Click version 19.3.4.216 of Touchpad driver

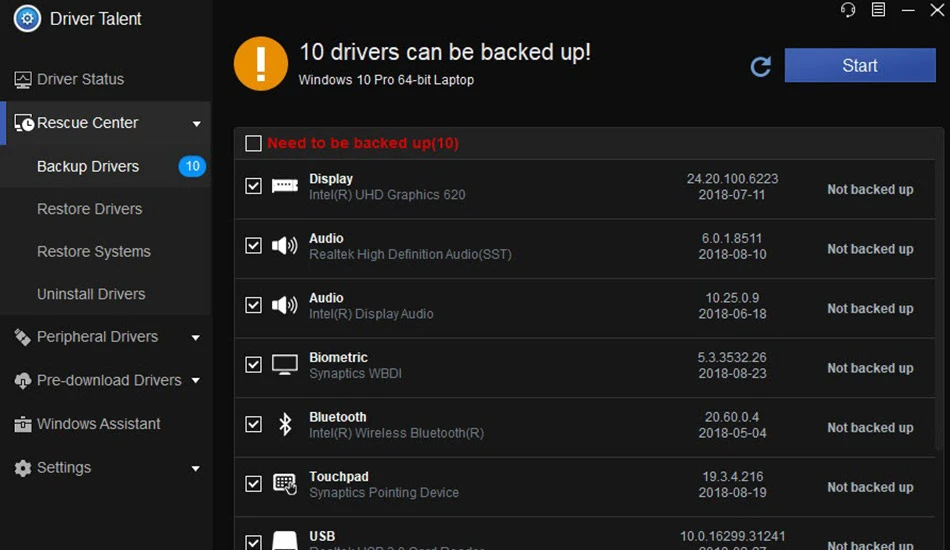pos(732,477)
